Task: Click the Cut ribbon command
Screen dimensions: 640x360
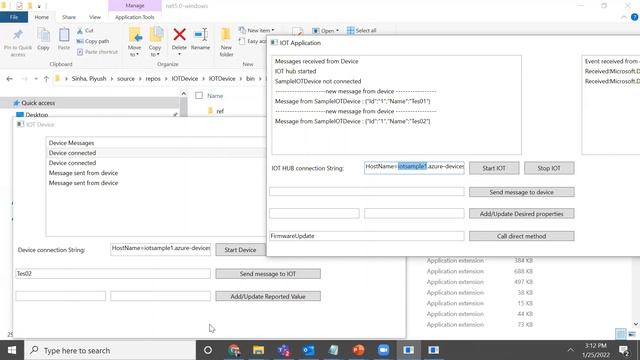Action: (x=85, y=31)
